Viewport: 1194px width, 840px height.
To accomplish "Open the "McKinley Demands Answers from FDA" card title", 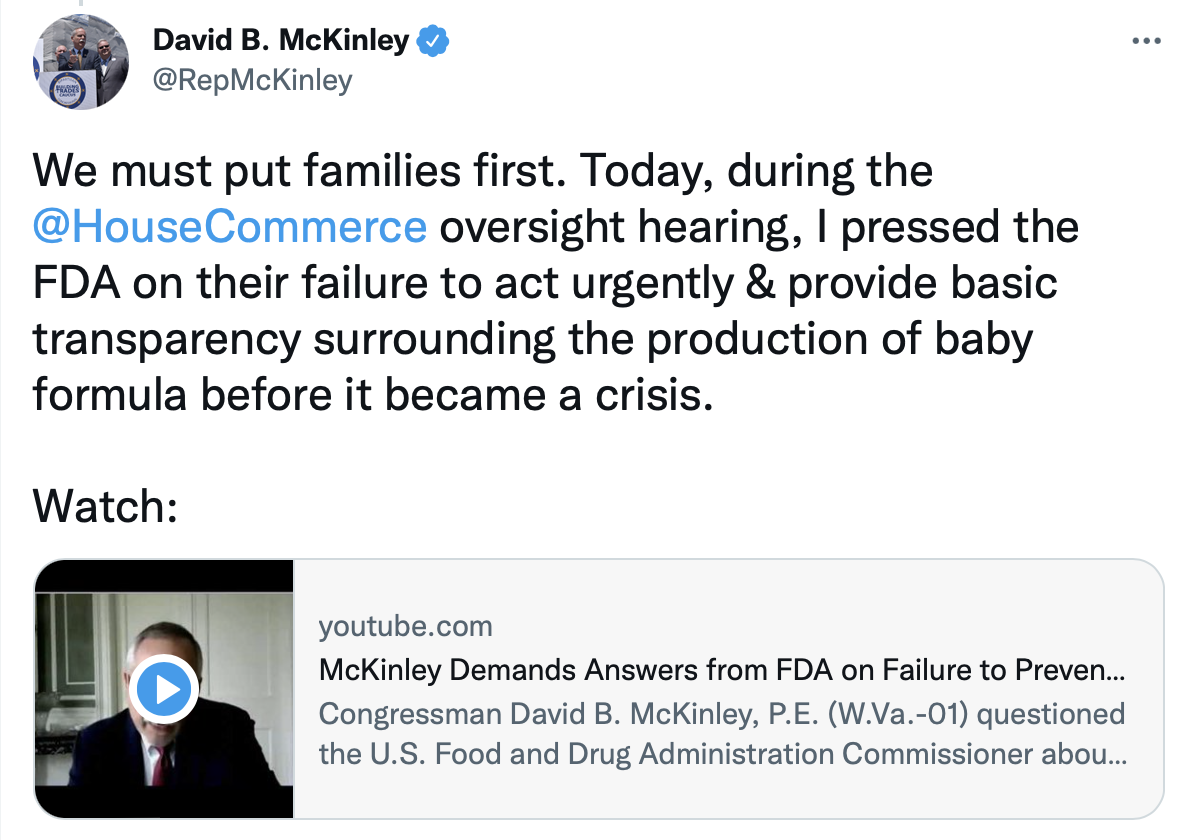I will tap(720, 670).
